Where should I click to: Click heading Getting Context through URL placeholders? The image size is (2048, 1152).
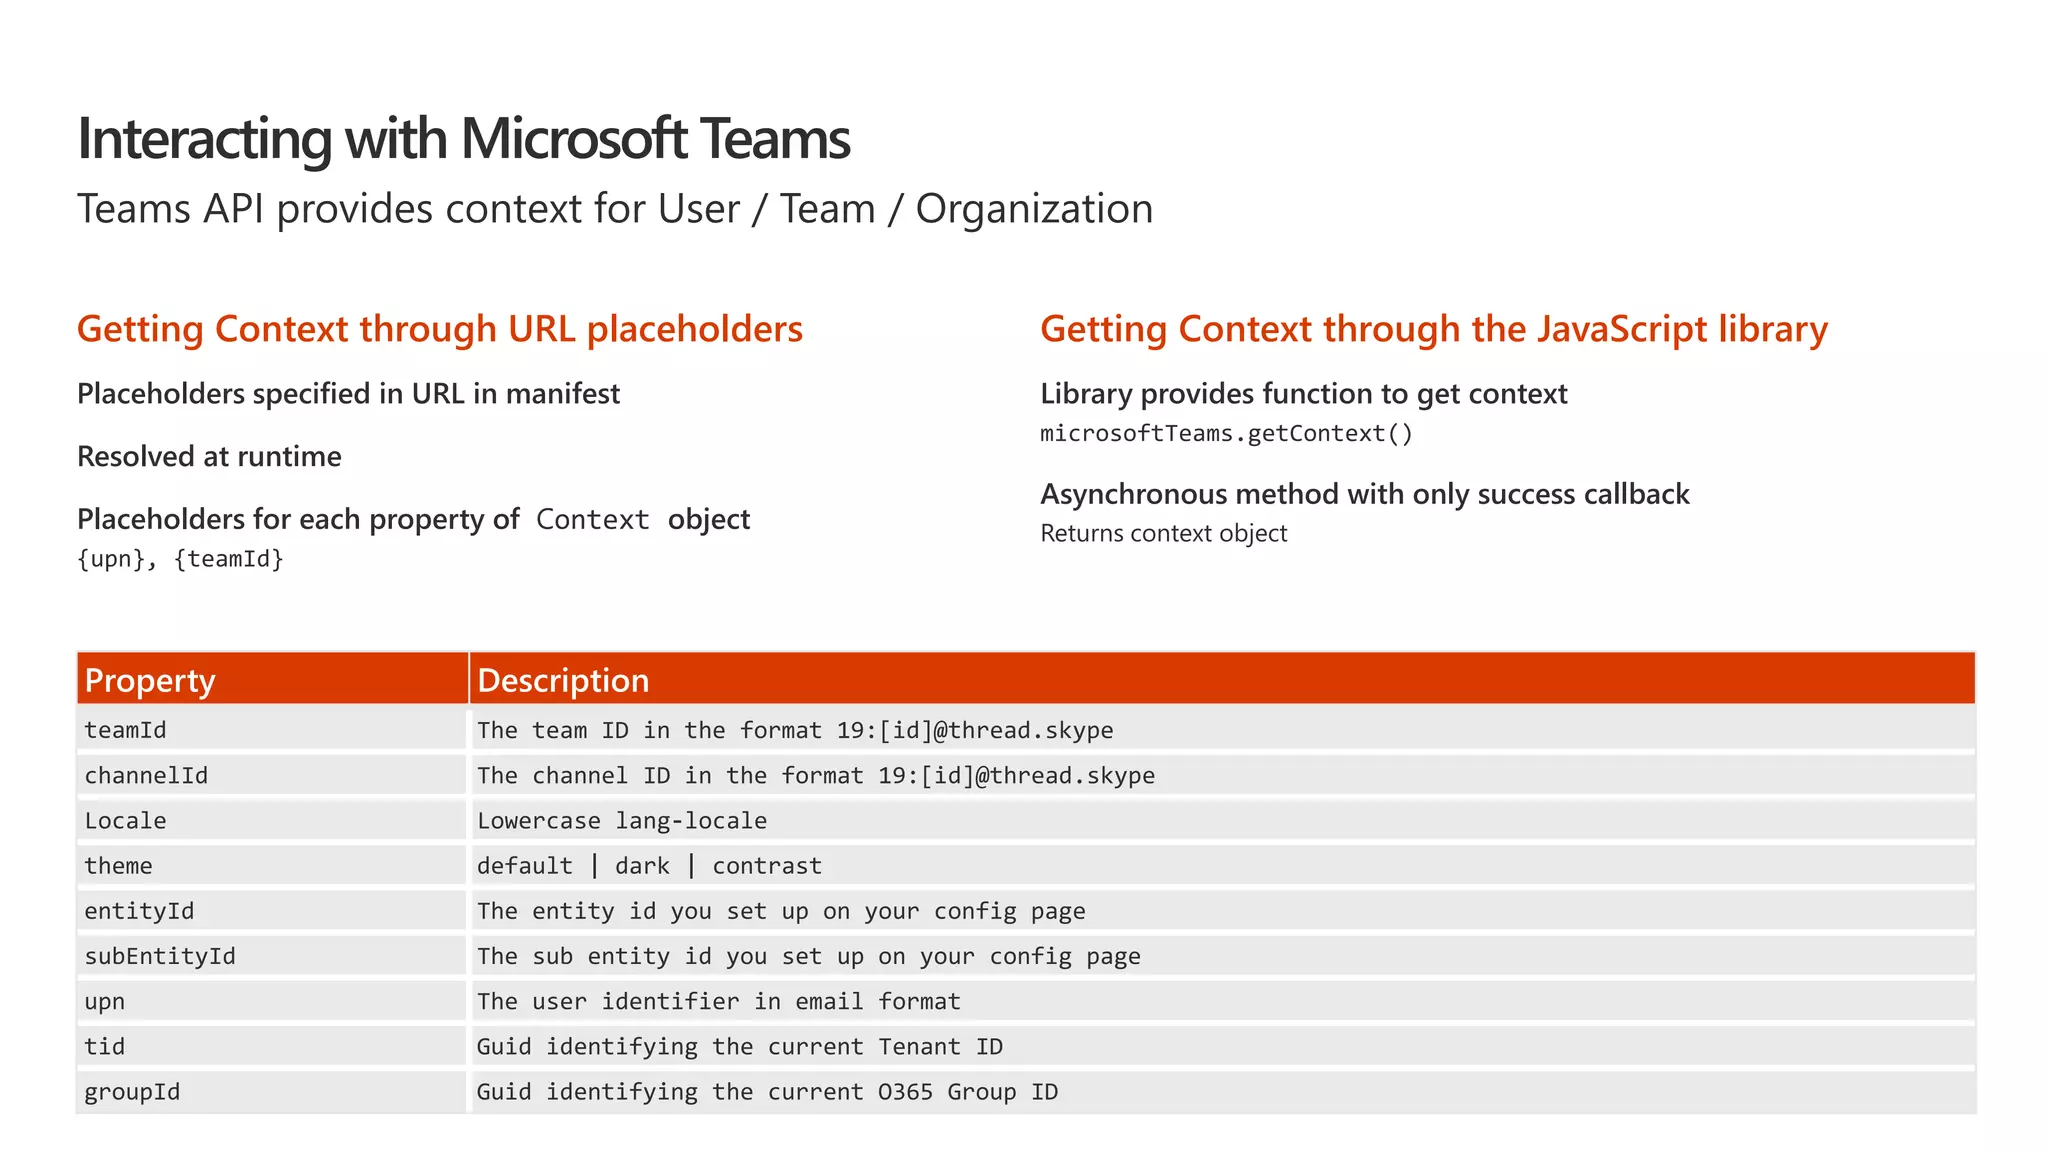440,329
